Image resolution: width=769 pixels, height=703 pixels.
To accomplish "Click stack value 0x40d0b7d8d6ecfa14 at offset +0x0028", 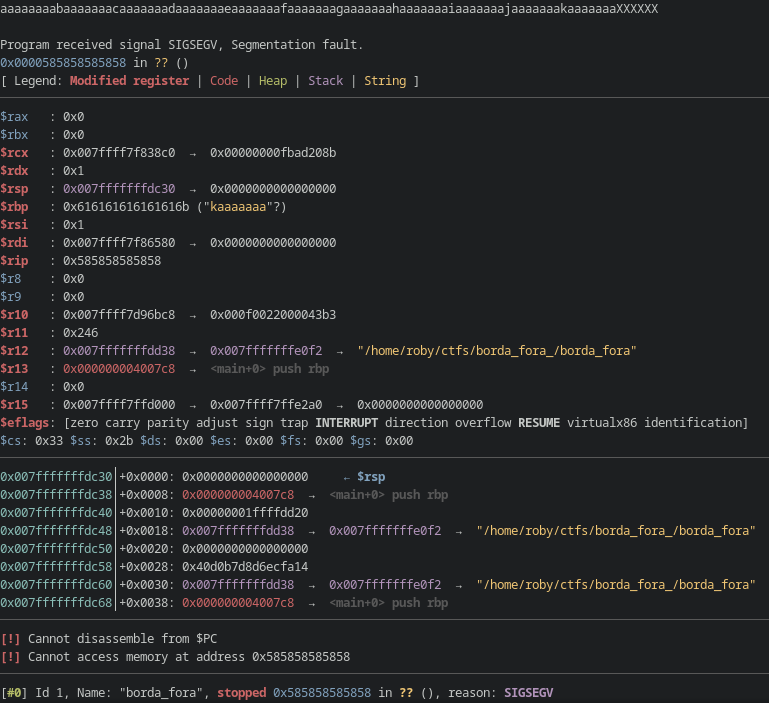I will (x=245, y=567).
